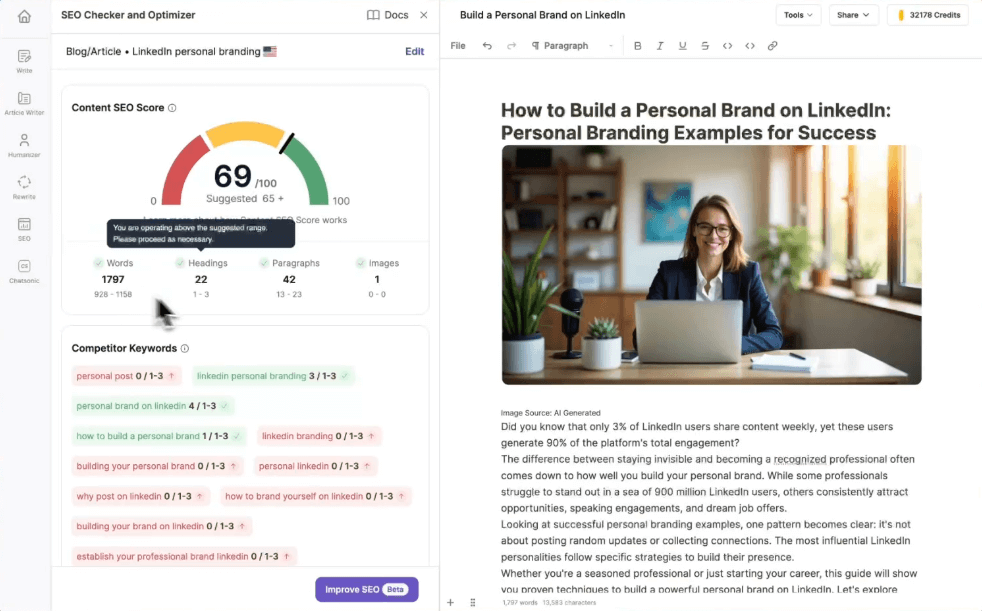Open the Docs link in the SEO panel
Image resolution: width=982 pixels, height=611 pixels.
pos(388,15)
